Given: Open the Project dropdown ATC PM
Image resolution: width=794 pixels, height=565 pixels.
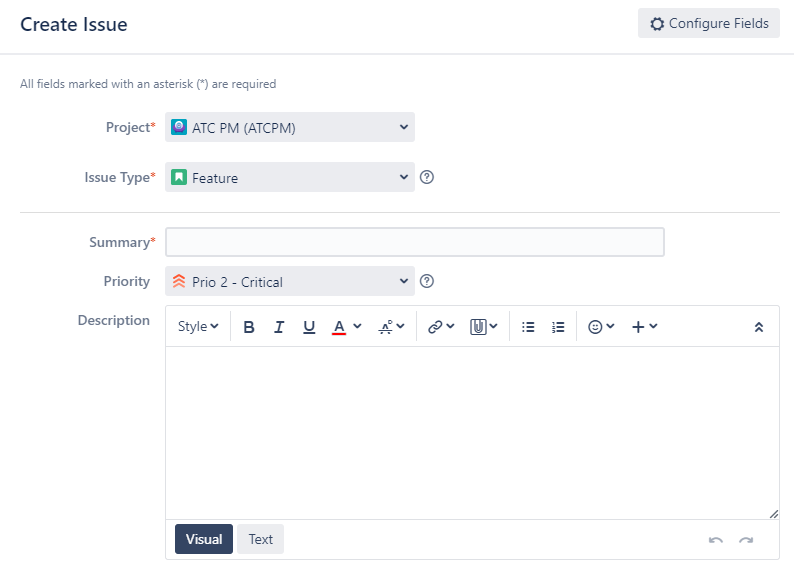Looking at the screenshot, I should (x=290, y=127).
